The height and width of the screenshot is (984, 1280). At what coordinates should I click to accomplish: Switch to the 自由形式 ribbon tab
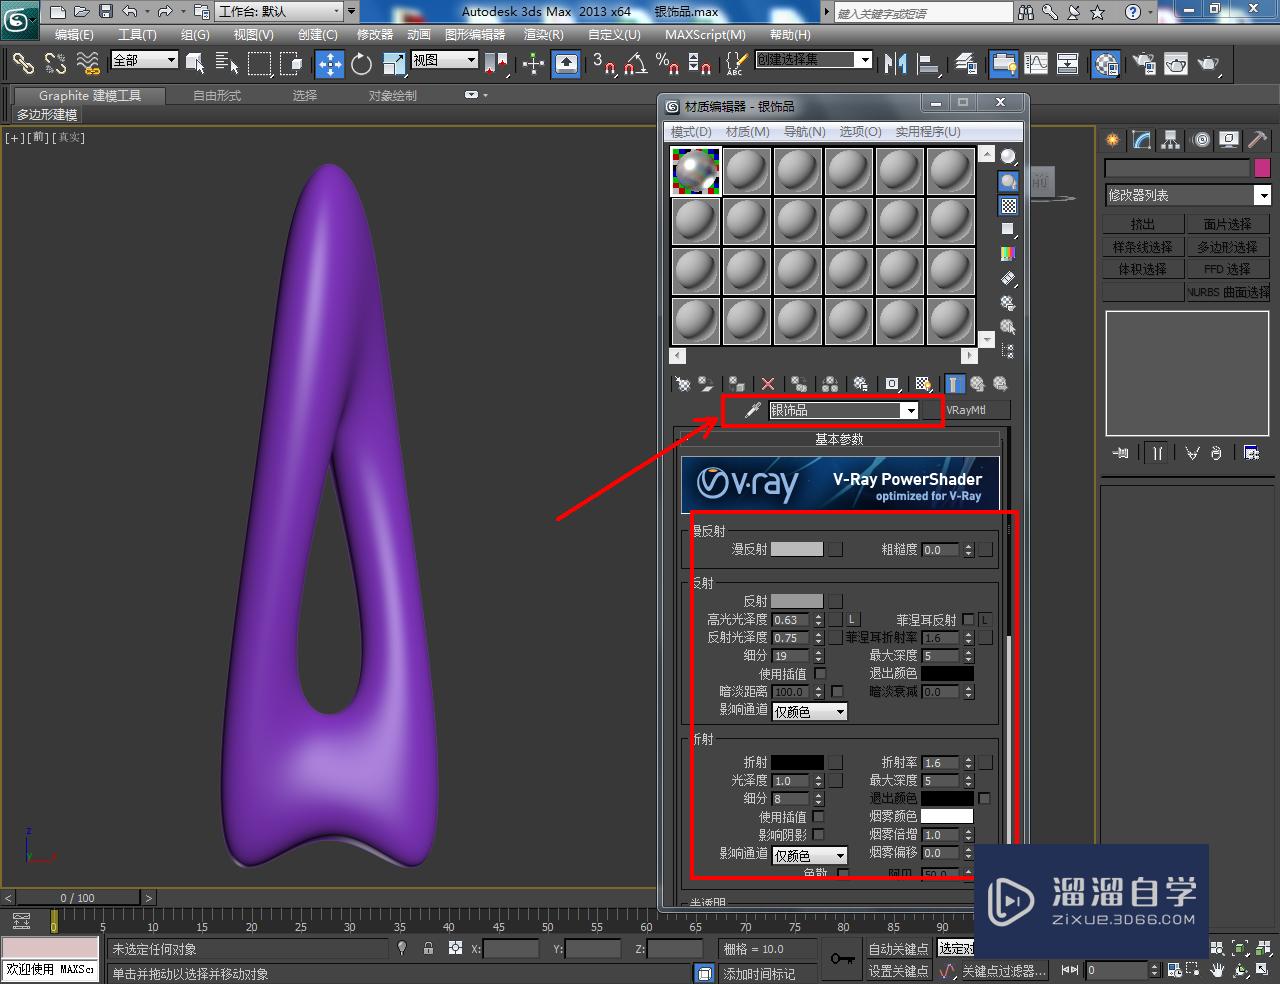click(x=217, y=95)
